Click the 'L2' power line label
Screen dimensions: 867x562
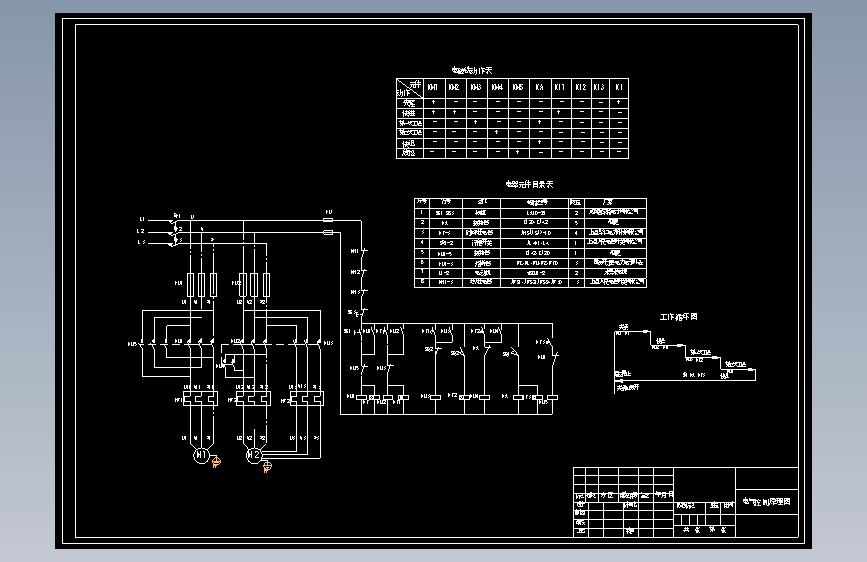141,231
